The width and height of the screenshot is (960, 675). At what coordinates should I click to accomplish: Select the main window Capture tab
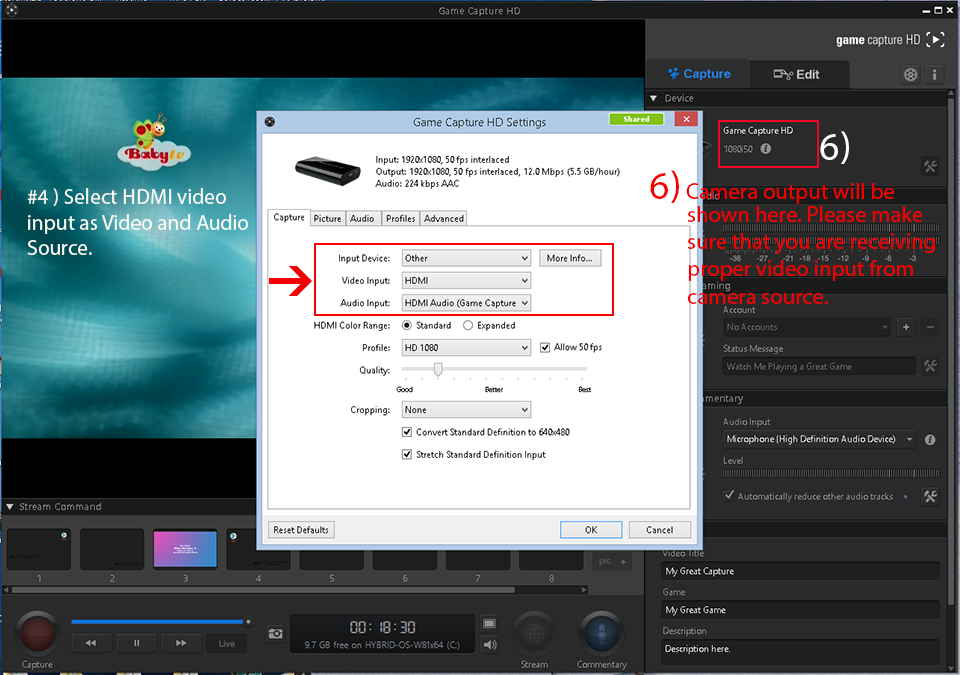698,75
